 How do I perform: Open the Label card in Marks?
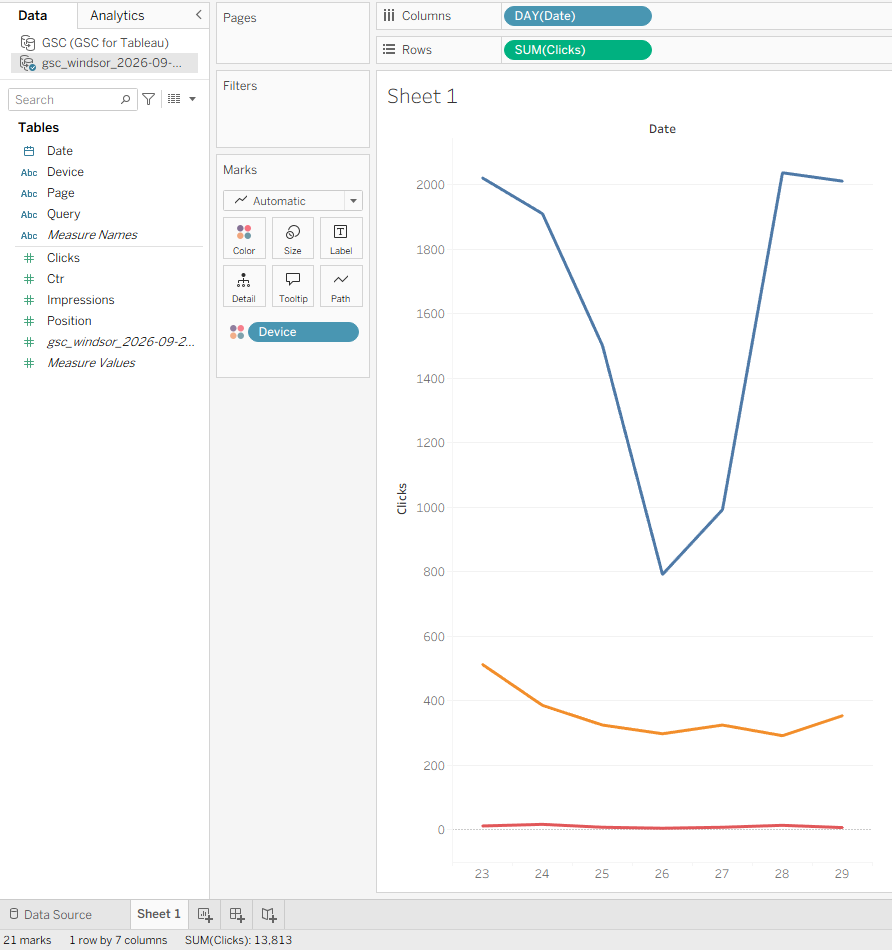coord(341,238)
